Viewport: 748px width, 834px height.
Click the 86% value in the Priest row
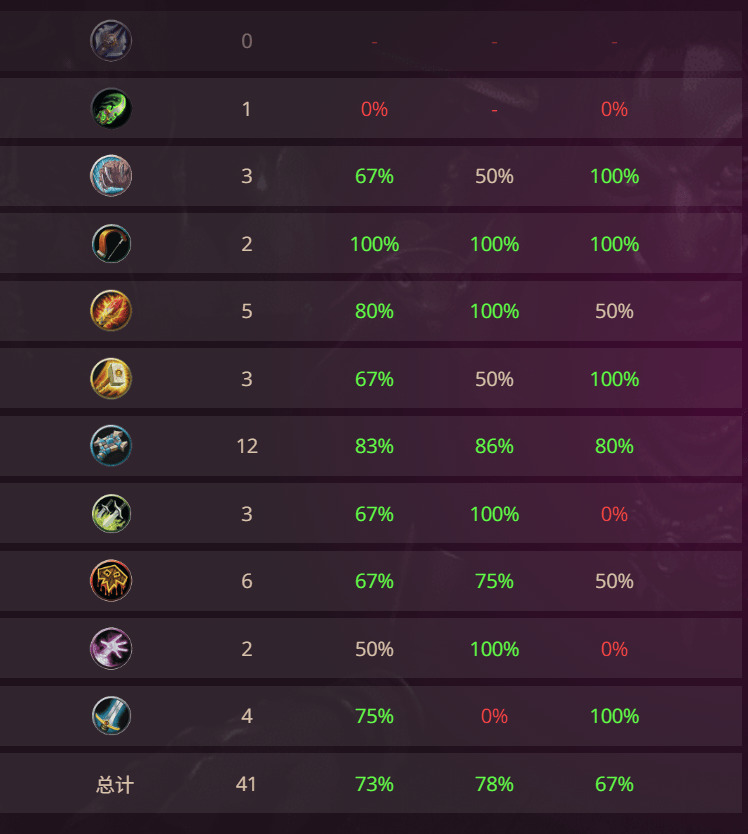494,446
